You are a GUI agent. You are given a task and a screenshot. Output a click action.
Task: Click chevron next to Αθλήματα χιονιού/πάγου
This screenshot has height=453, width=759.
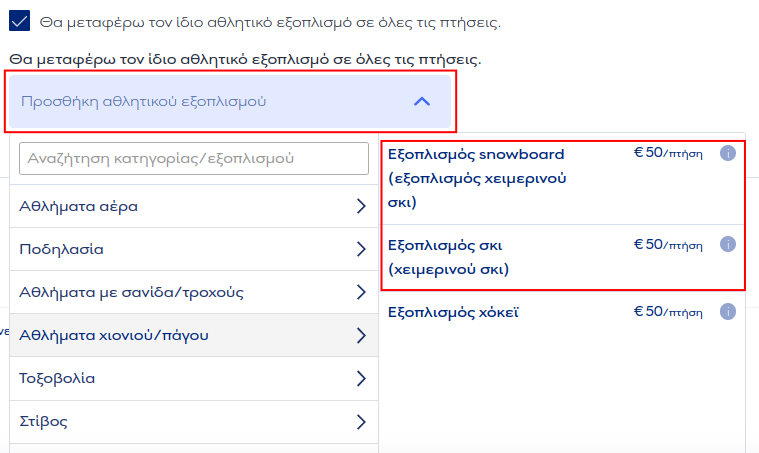tap(360, 336)
